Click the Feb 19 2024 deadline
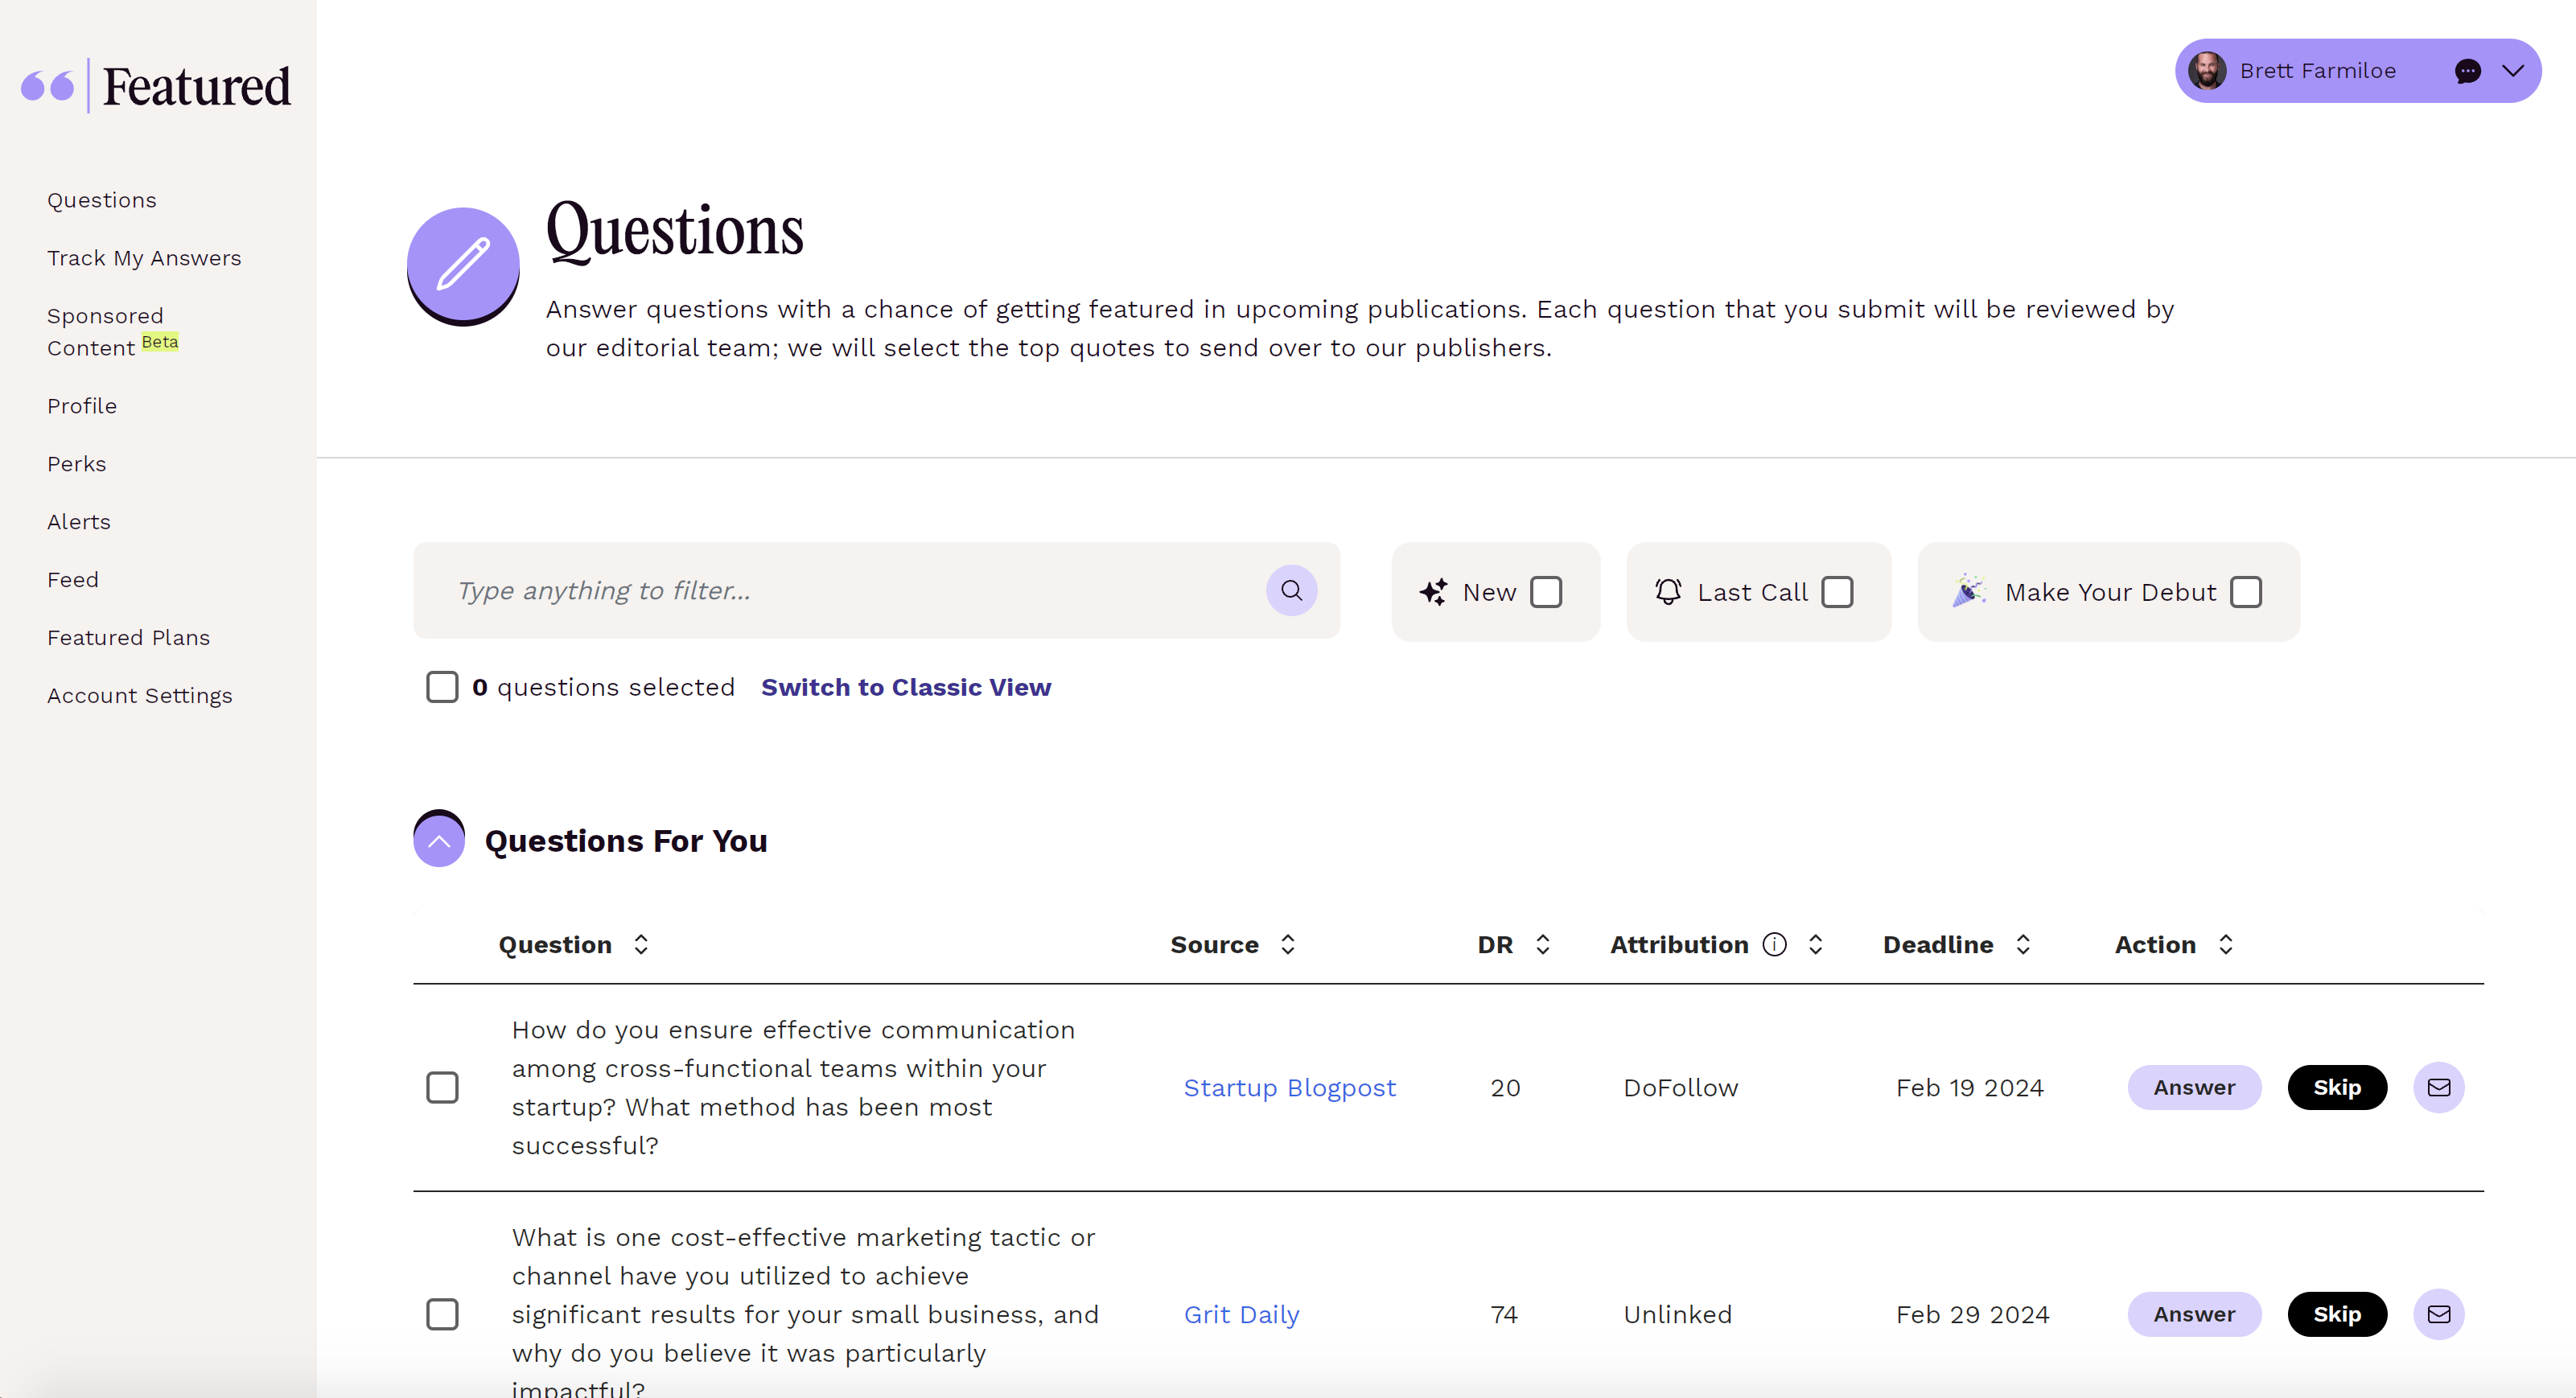 point(1970,1087)
